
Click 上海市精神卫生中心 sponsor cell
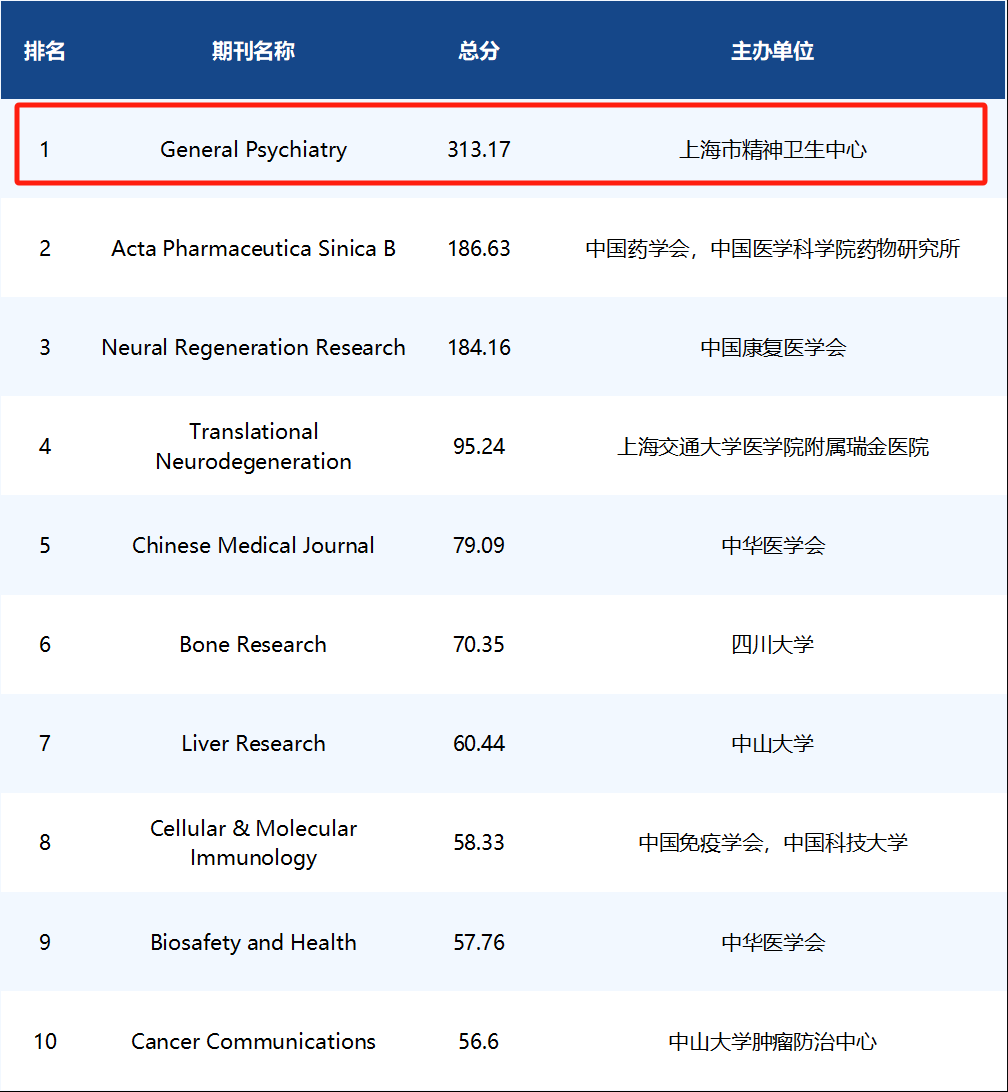pos(773,150)
